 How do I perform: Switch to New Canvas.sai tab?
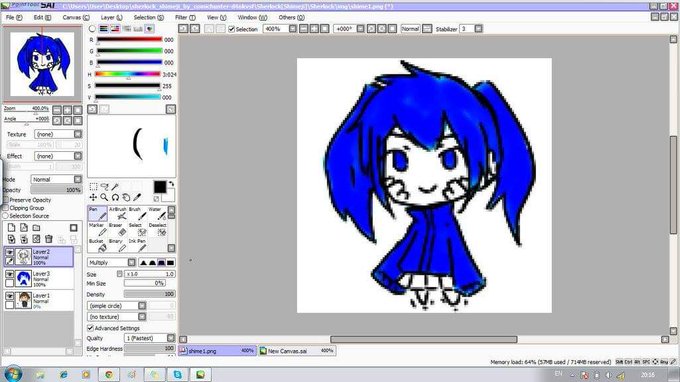click(x=297, y=351)
